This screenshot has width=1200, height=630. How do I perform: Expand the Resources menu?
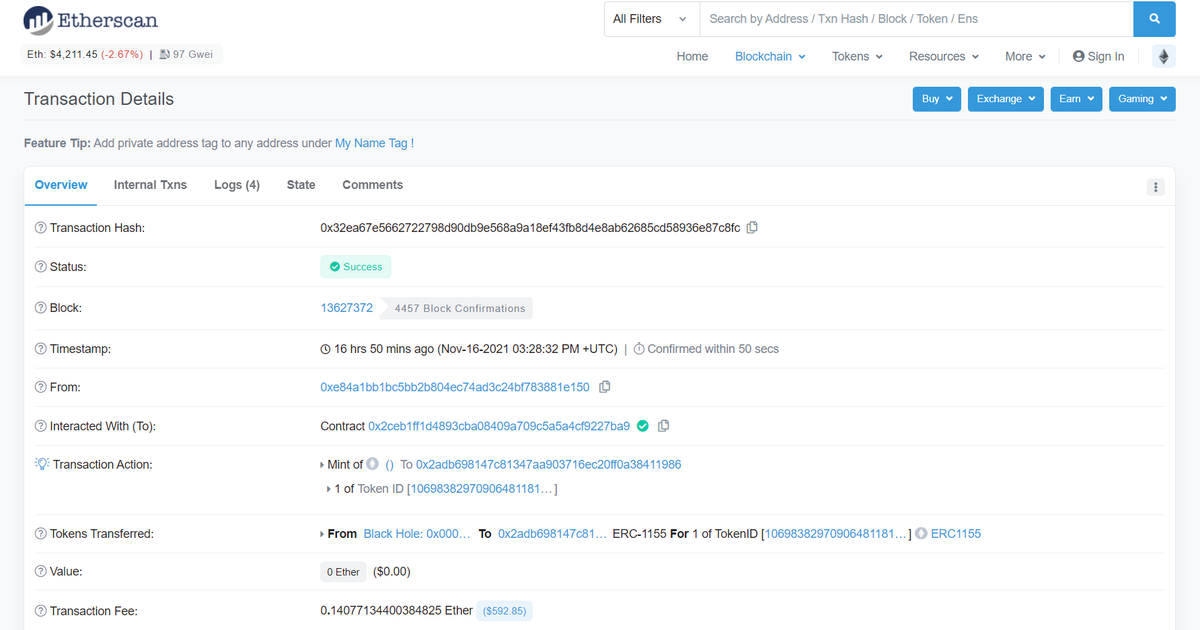click(943, 57)
